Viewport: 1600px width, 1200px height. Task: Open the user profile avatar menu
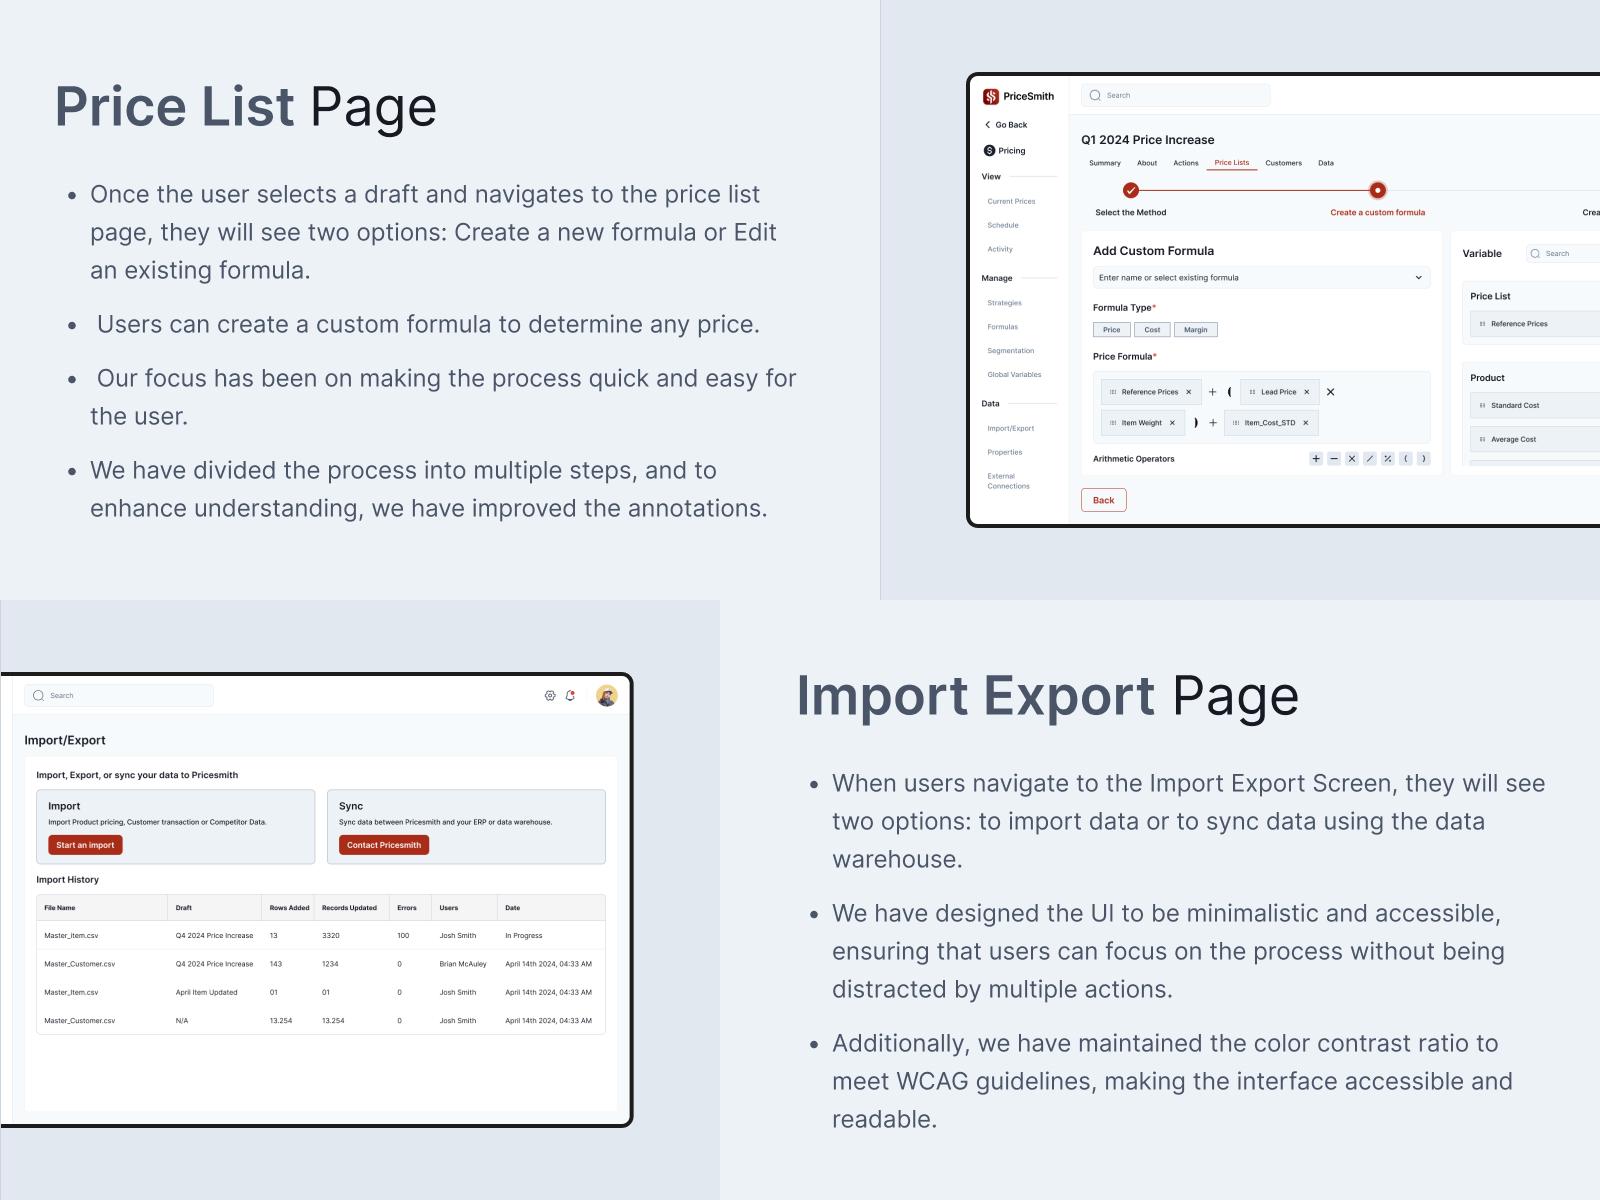coord(606,696)
